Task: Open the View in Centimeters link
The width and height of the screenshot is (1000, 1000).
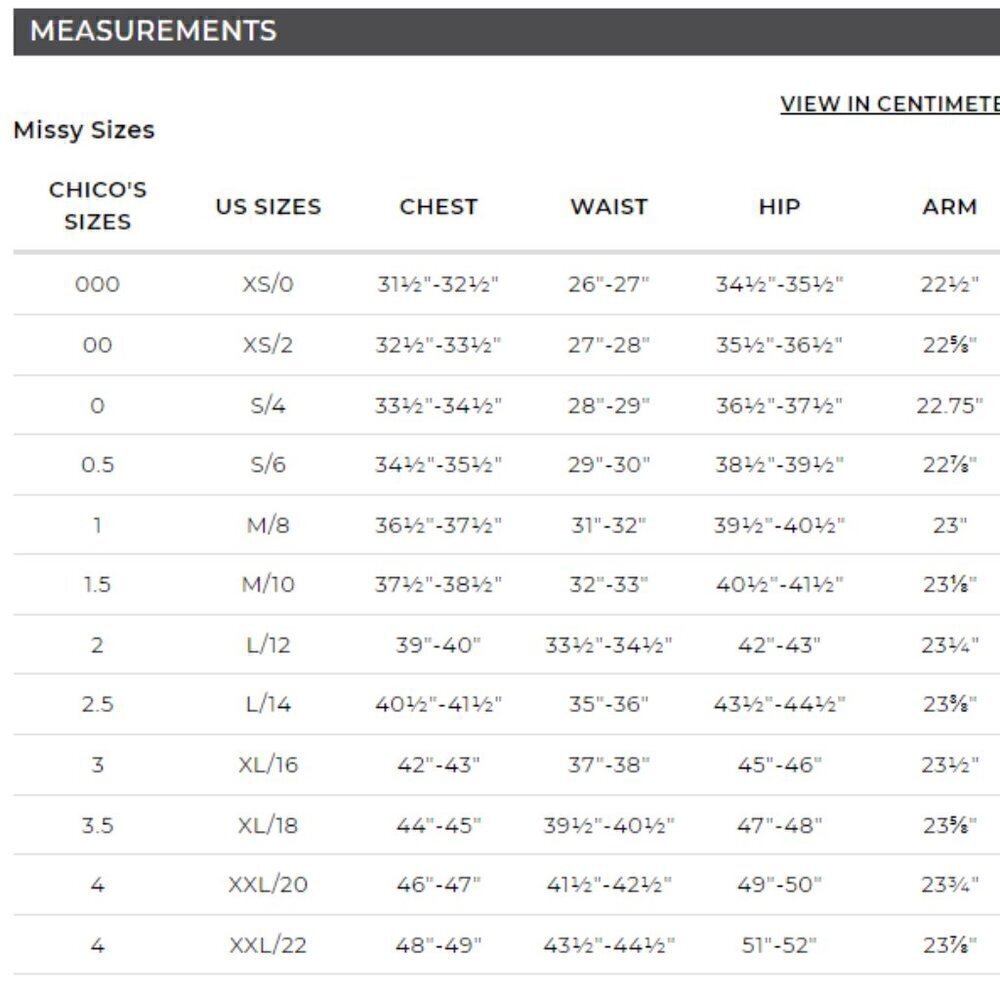Action: click(890, 104)
